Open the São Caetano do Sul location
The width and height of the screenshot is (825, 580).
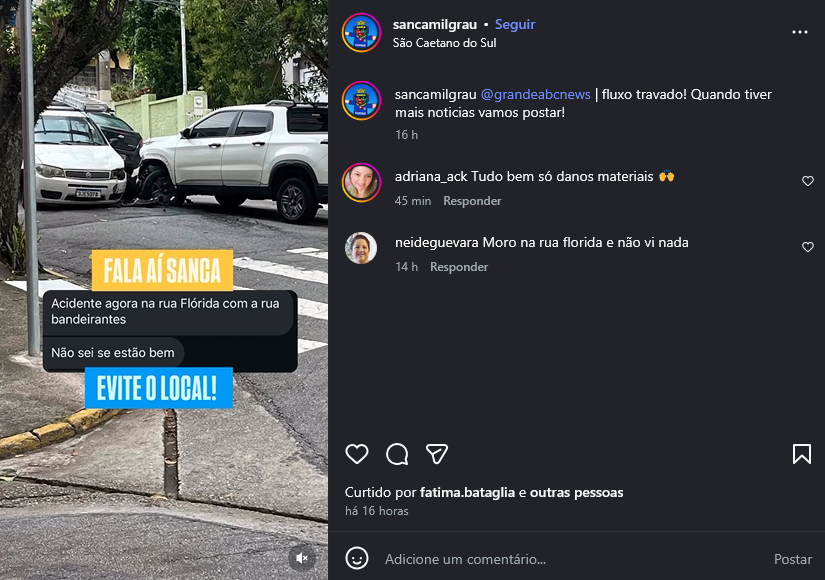[x=445, y=43]
